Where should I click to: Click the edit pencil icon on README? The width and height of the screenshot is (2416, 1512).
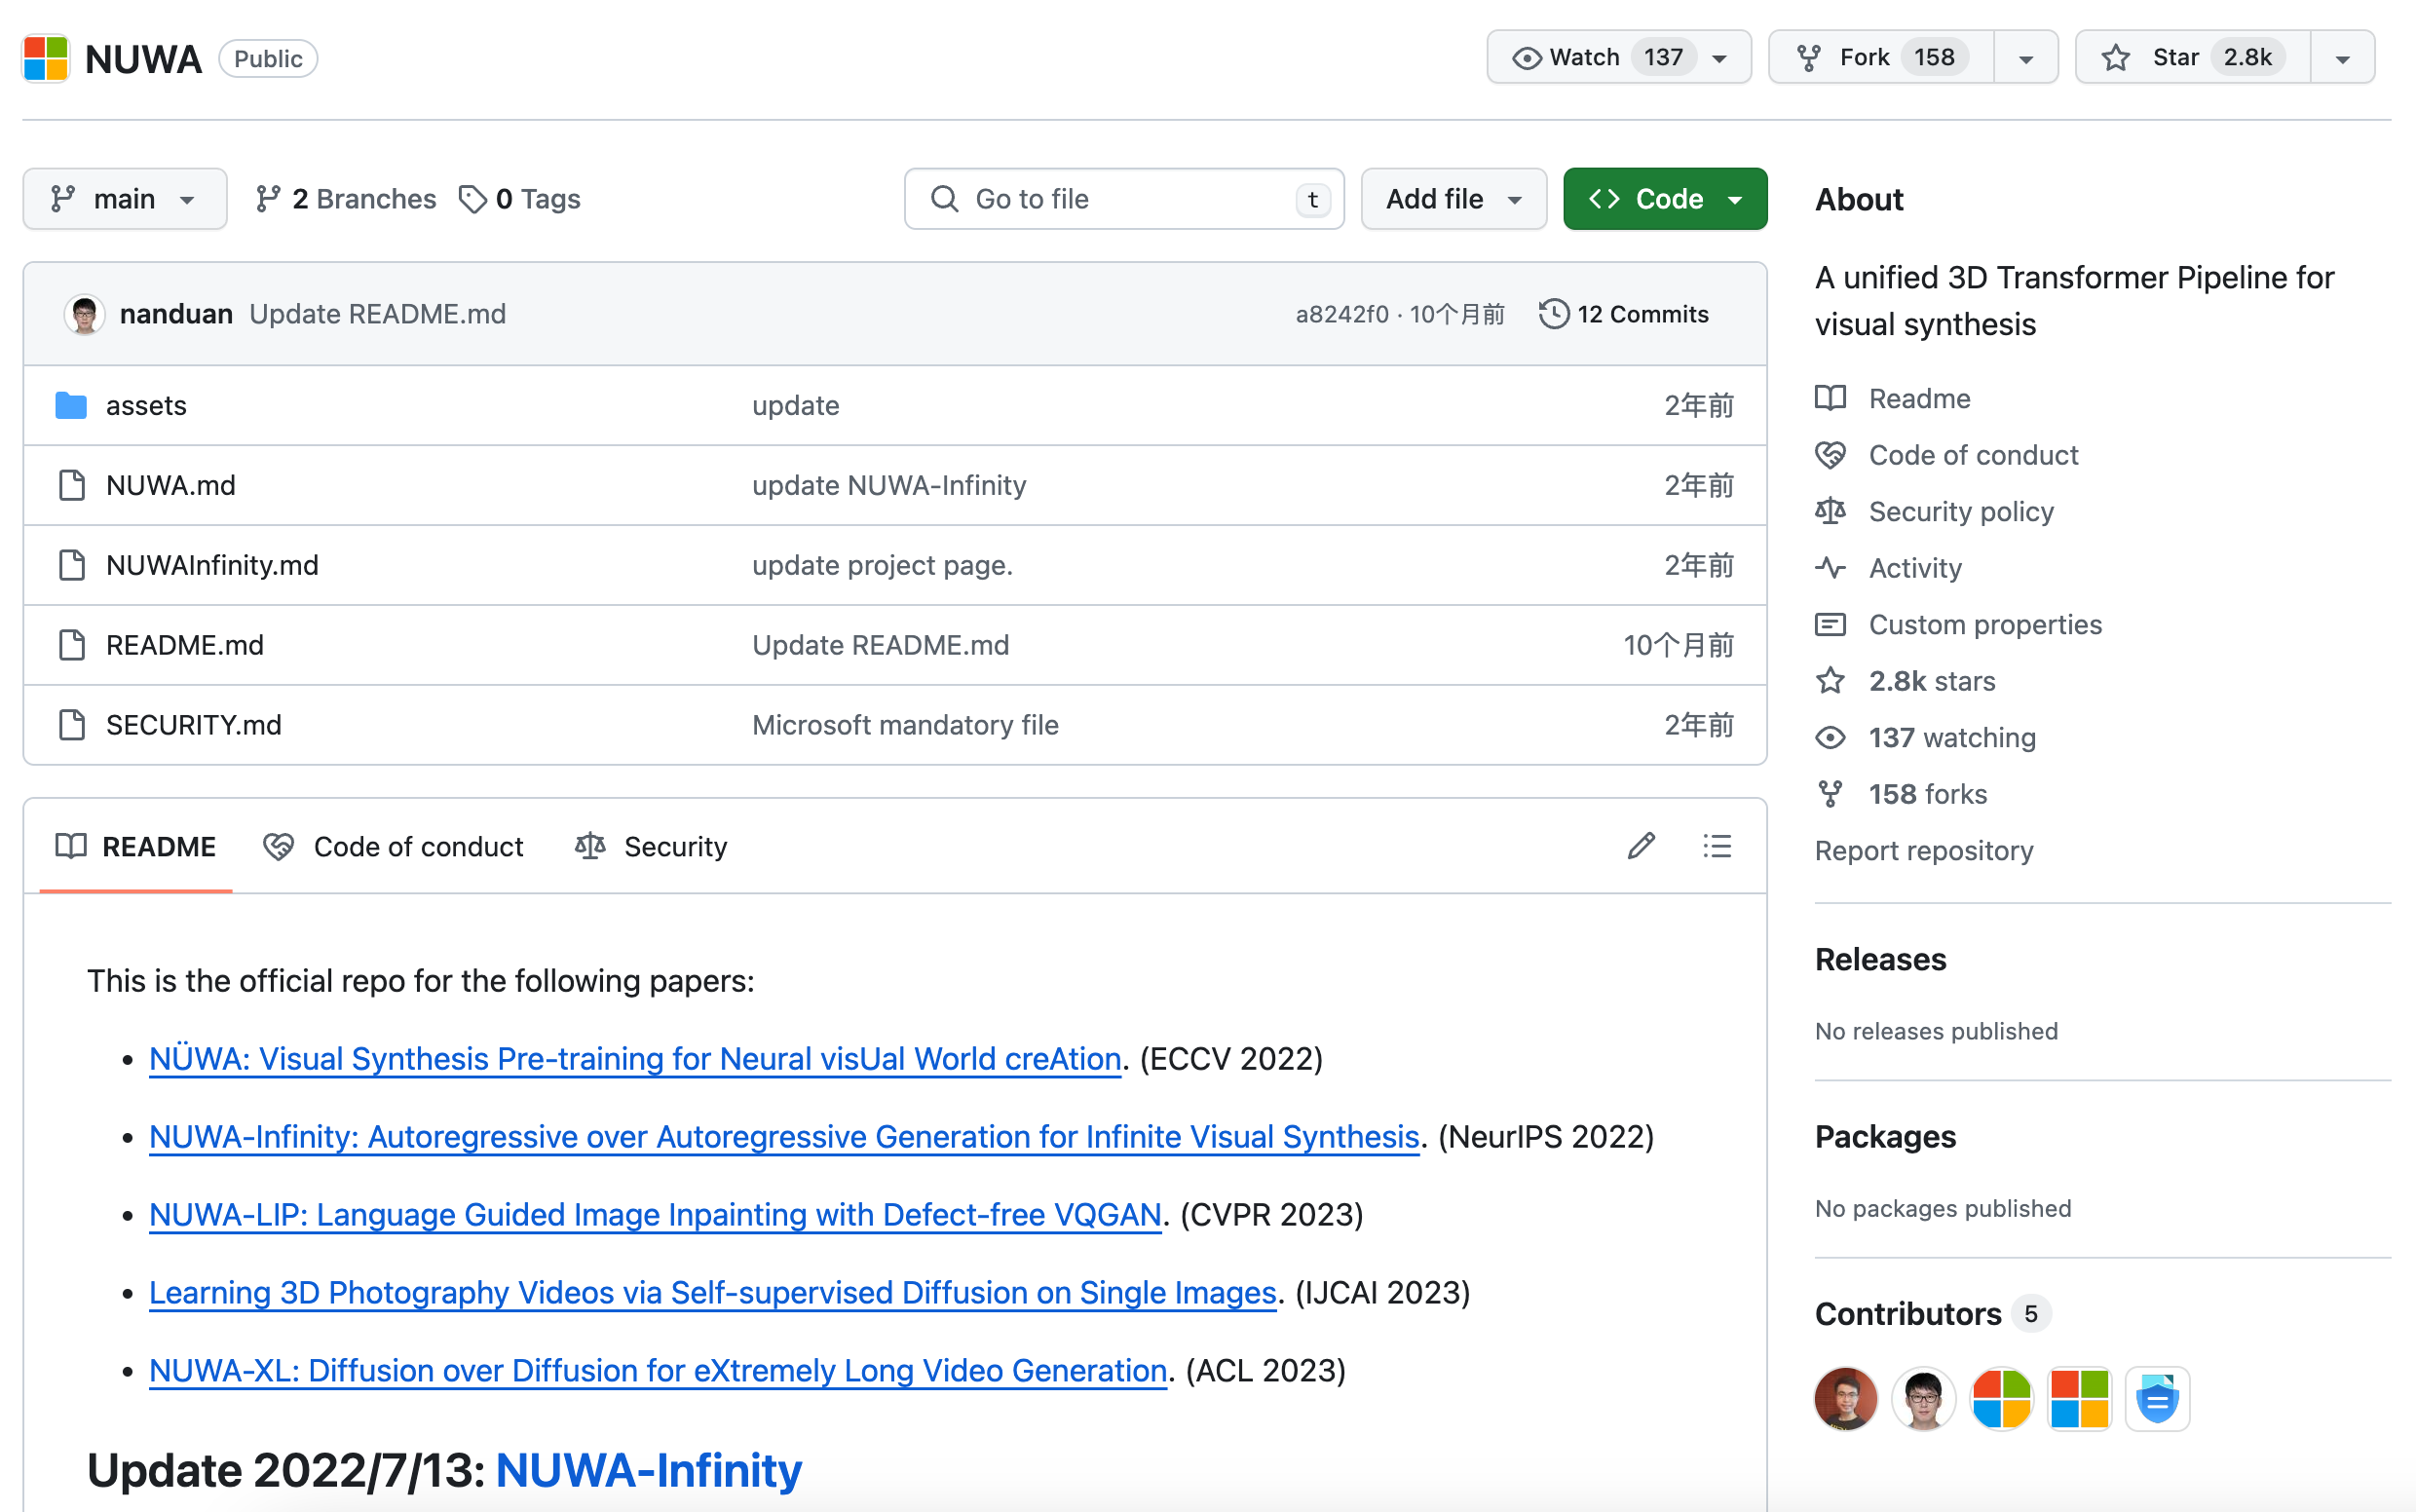pyautogui.click(x=1641, y=847)
